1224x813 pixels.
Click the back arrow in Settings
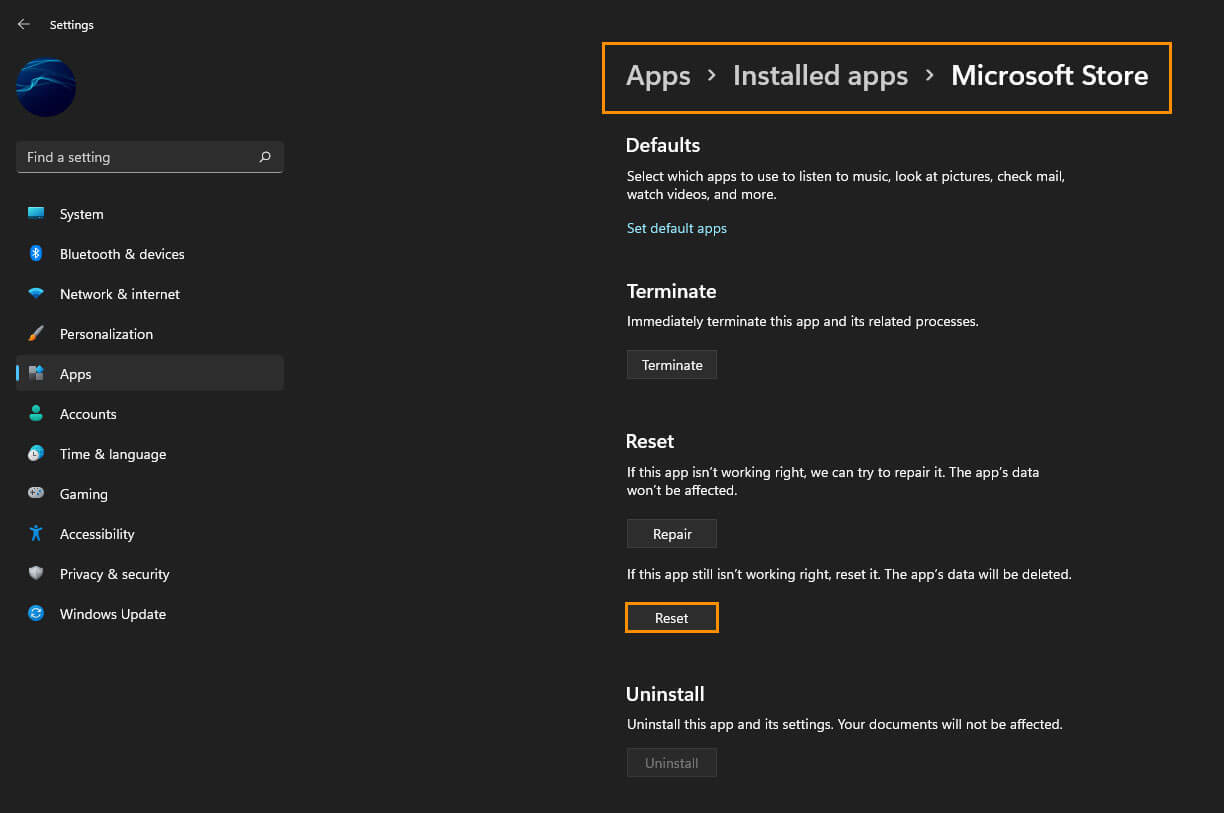point(23,24)
